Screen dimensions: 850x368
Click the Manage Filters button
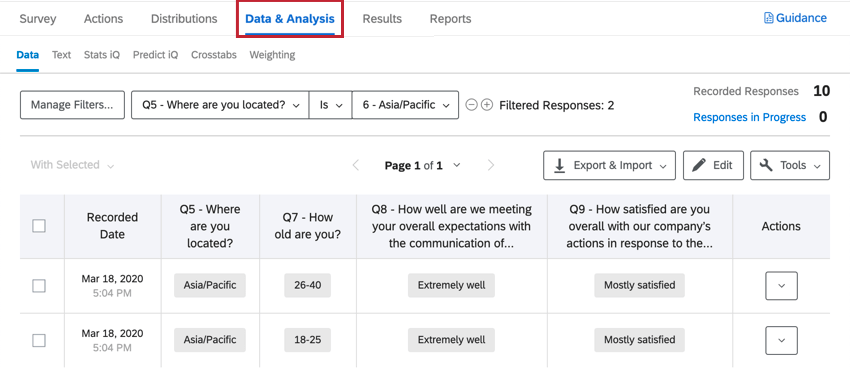click(72, 105)
